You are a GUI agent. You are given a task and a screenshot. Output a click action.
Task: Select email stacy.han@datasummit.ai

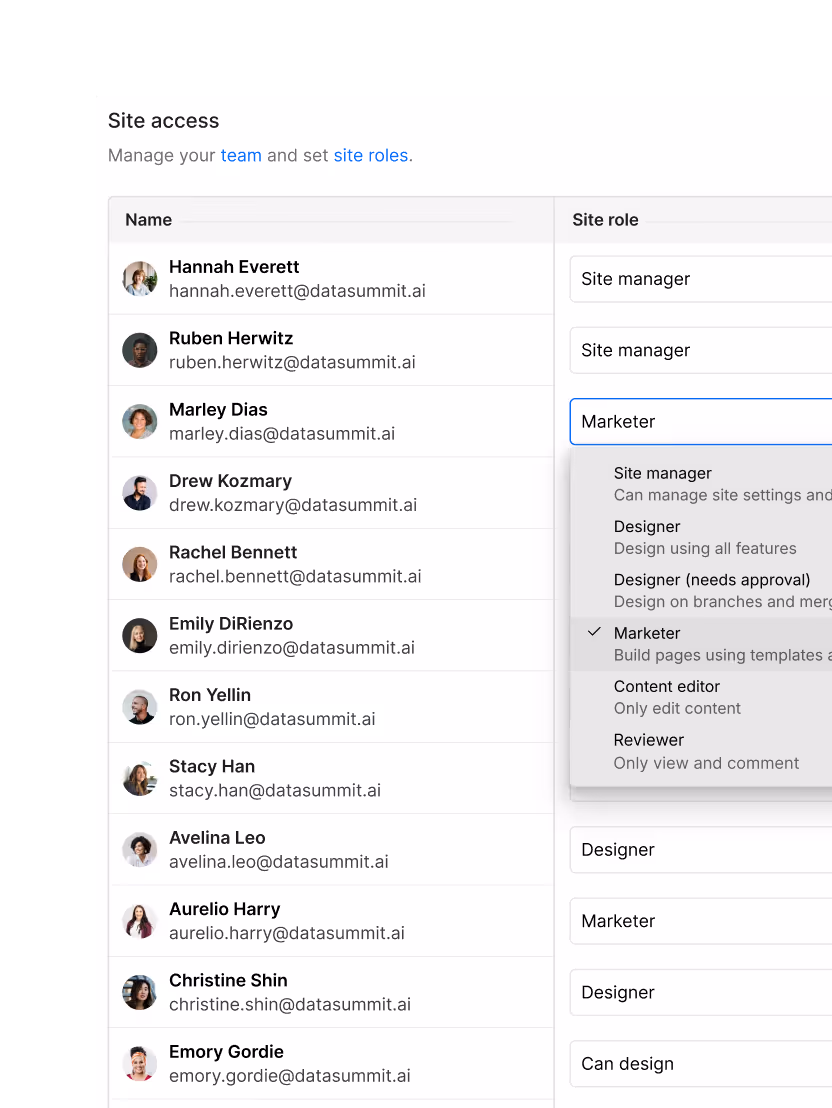coord(275,791)
